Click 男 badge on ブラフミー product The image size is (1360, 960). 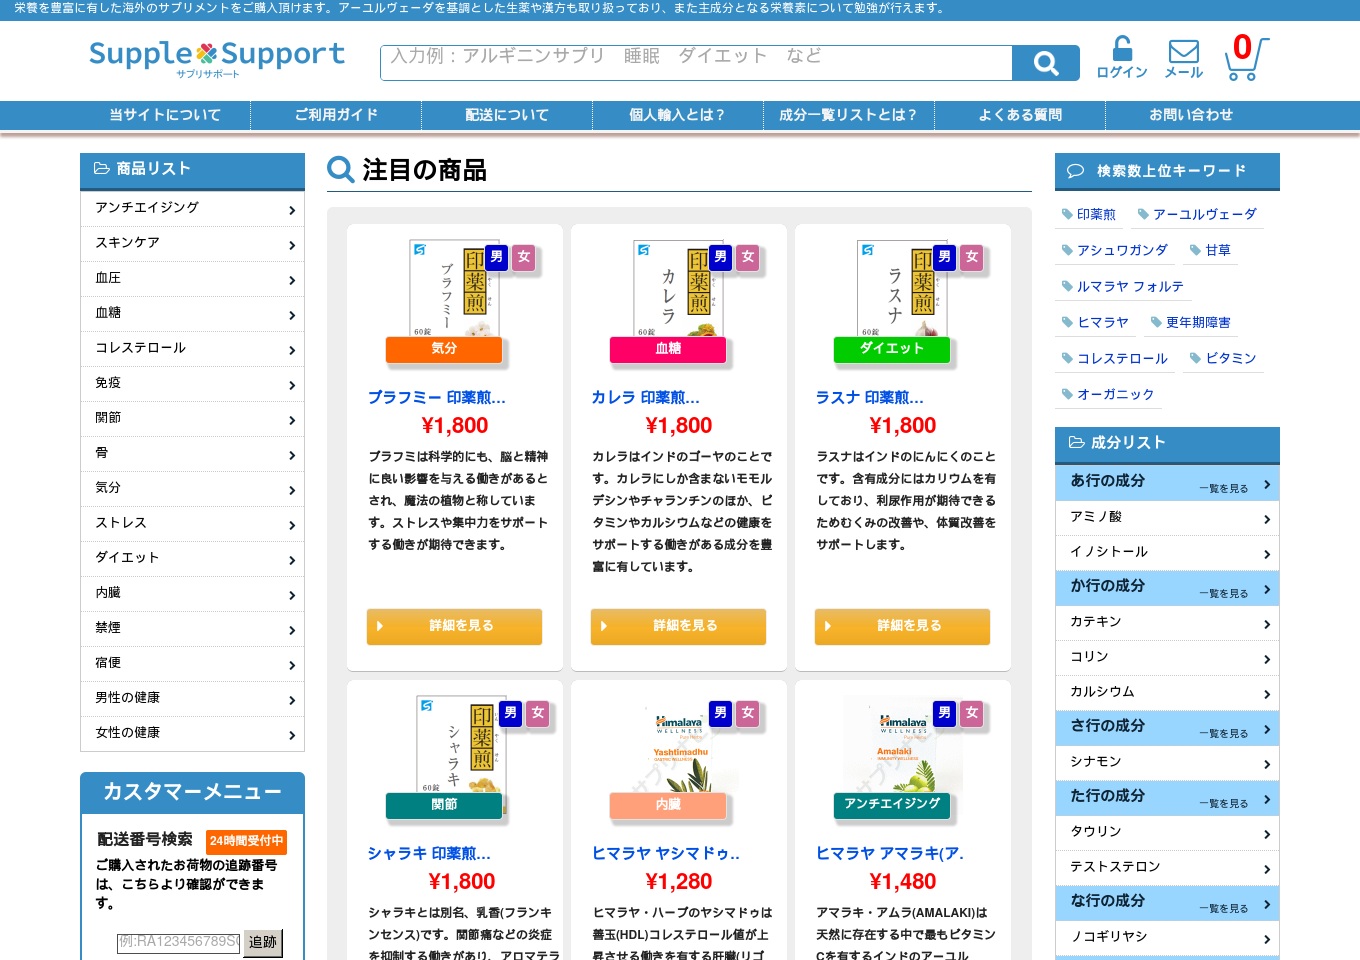496,257
